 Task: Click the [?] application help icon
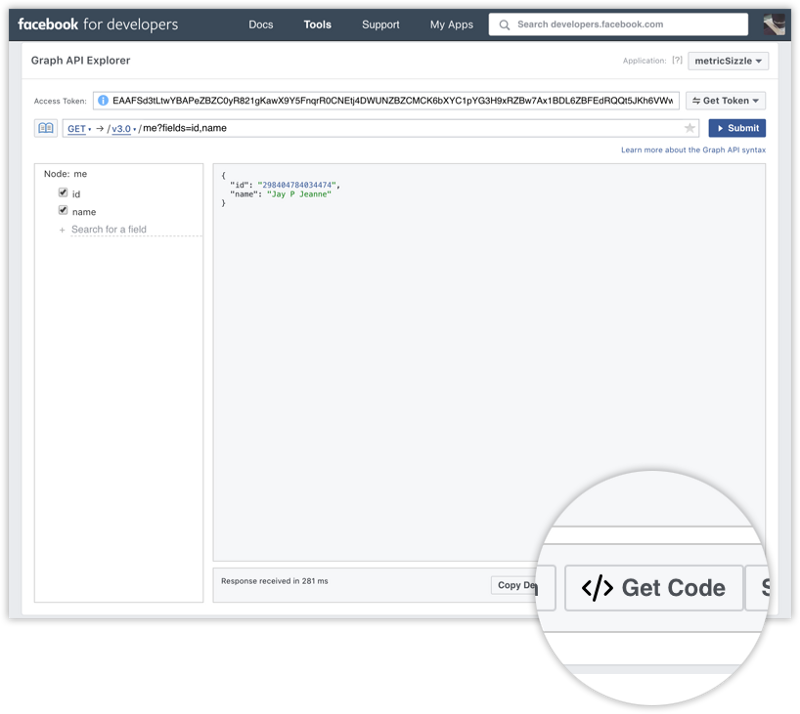677,60
